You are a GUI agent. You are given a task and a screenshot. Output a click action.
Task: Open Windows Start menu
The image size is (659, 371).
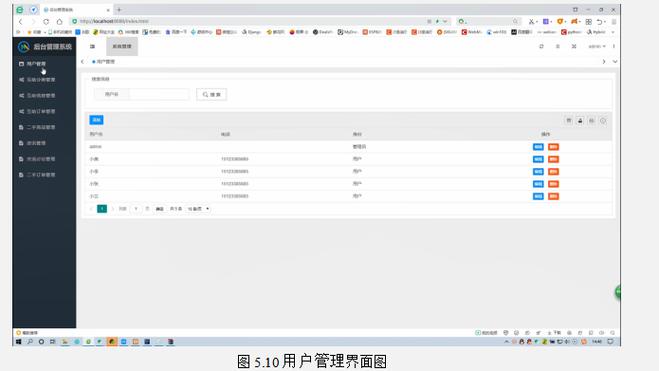(18, 342)
